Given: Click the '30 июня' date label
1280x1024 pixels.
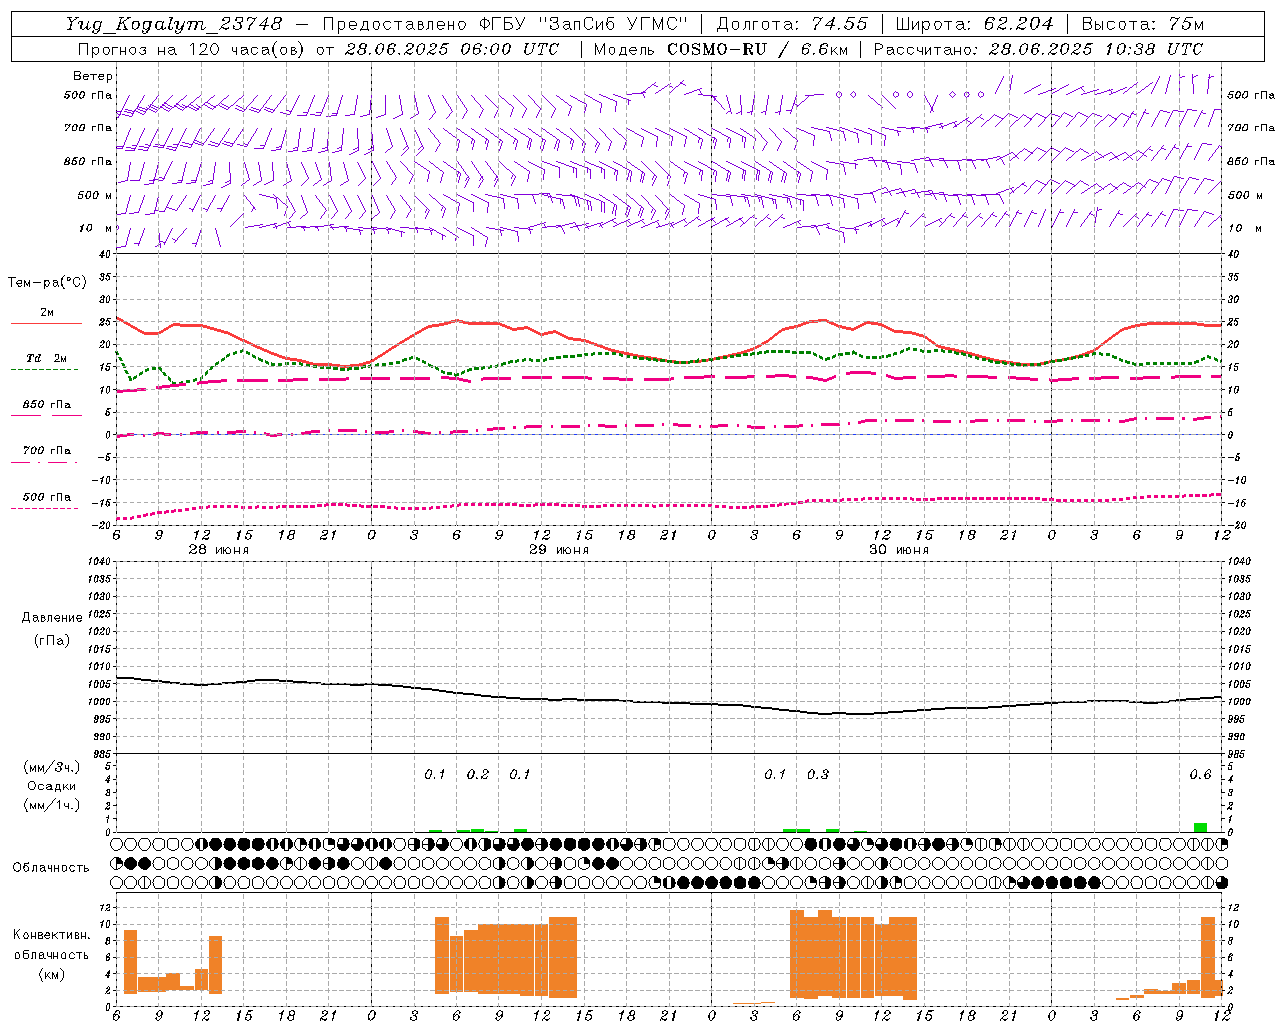Looking at the screenshot, I should [899, 550].
